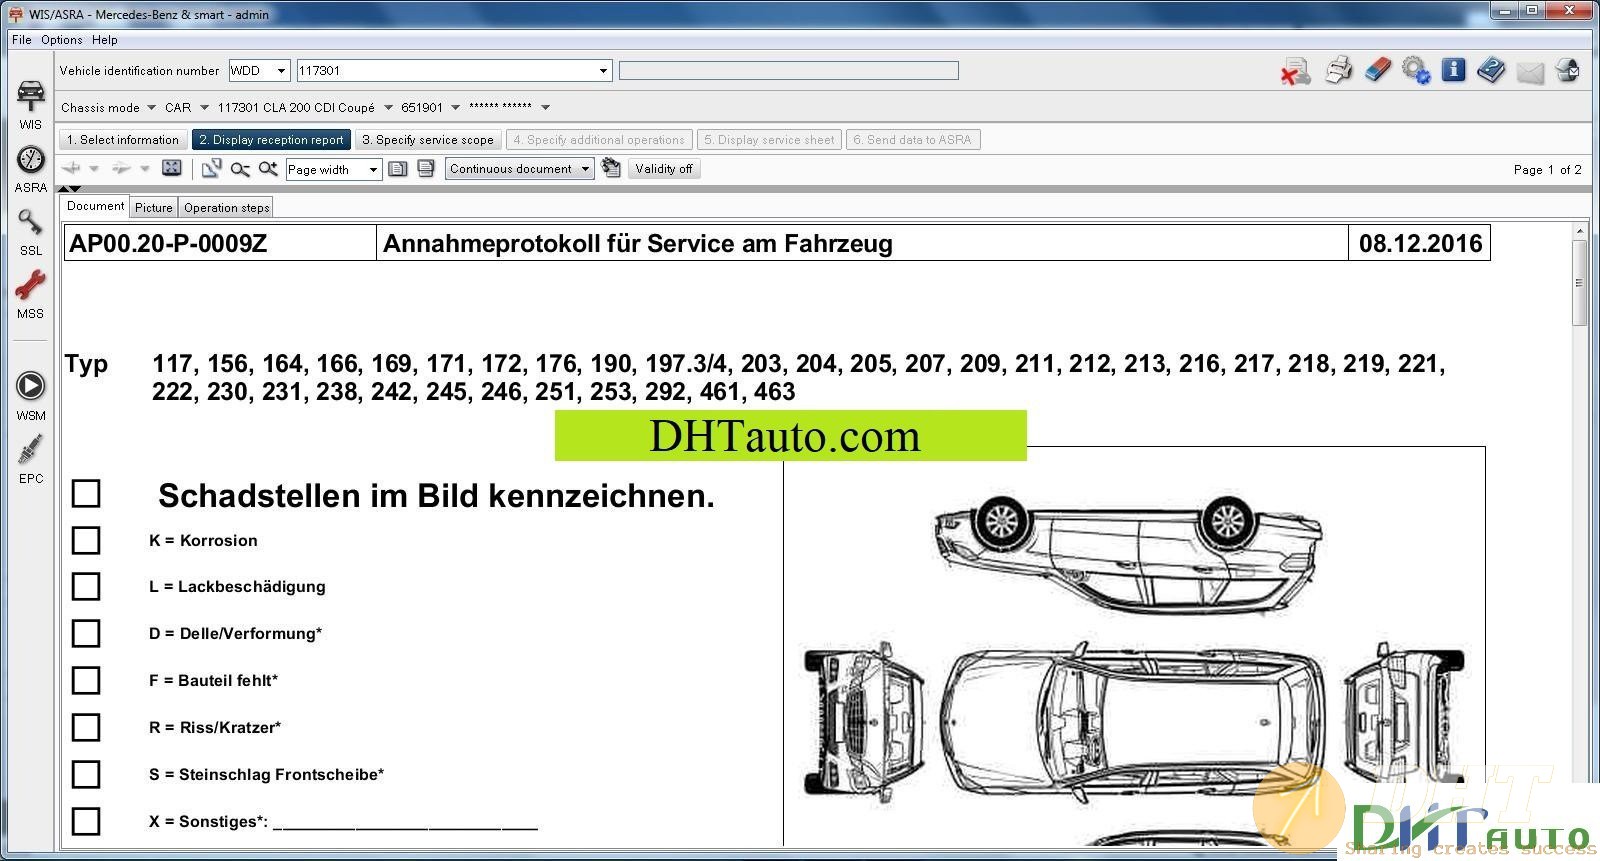The image size is (1600, 861).
Task: Switch to the Operation steps tab
Action: point(227,208)
